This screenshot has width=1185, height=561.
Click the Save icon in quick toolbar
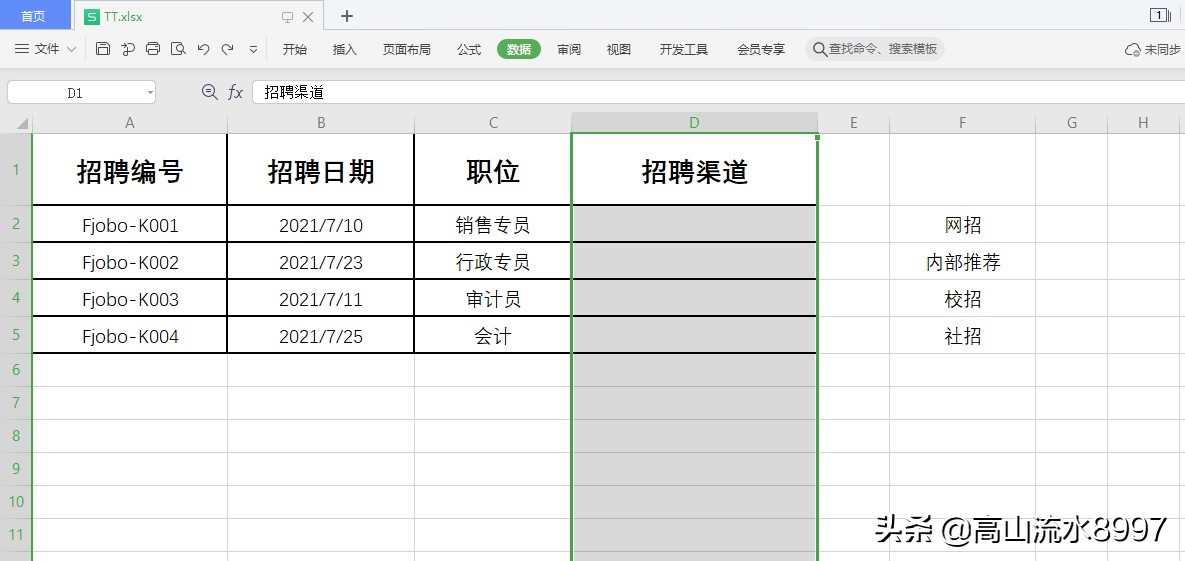tap(103, 49)
